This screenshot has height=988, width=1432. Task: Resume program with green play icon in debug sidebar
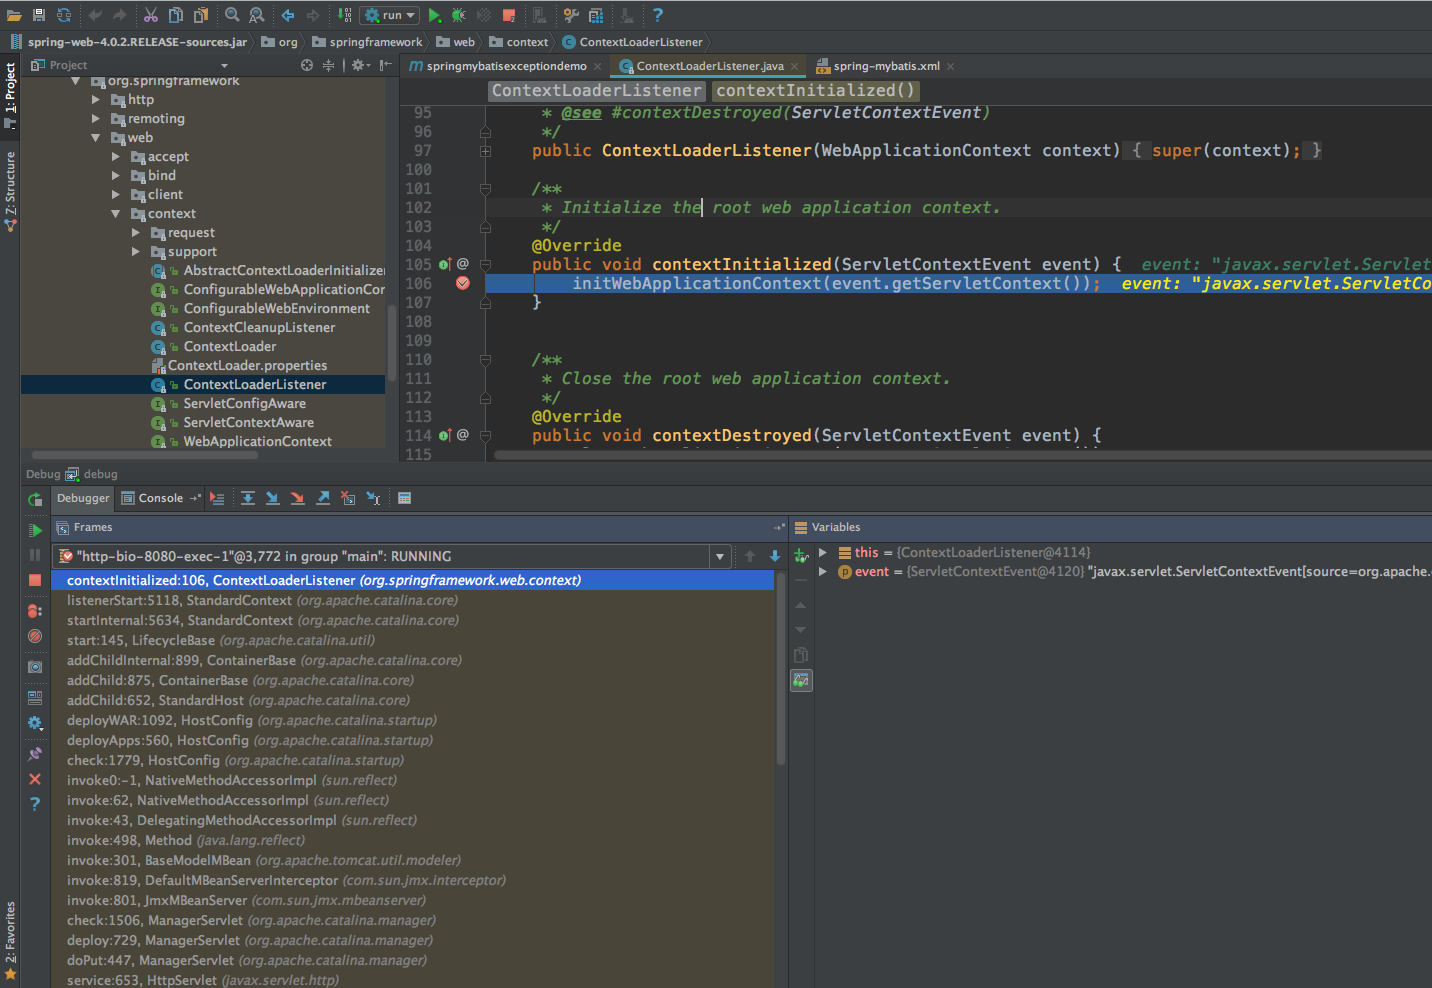[35, 530]
